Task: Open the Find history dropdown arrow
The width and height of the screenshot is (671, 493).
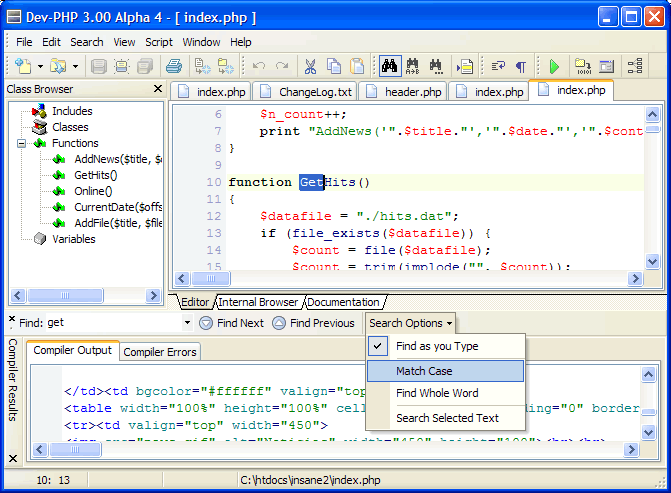Action: pos(187,323)
